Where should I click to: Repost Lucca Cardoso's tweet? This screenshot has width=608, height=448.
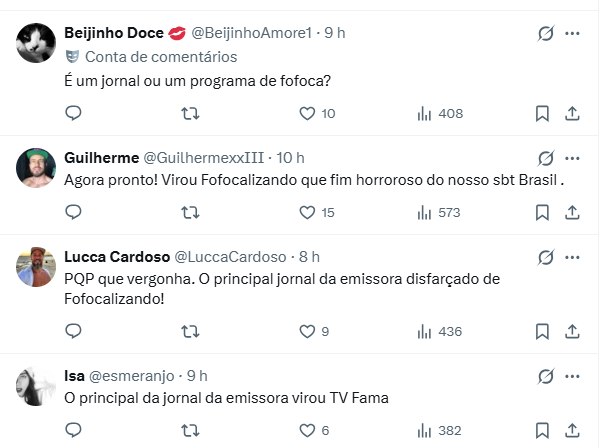point(187,332)
